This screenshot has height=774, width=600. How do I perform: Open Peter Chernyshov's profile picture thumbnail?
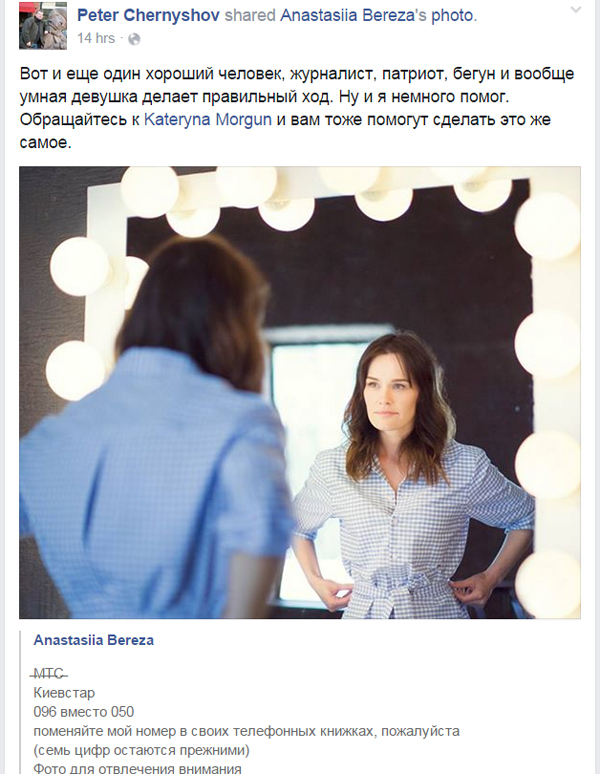click(x=43, y=26)
